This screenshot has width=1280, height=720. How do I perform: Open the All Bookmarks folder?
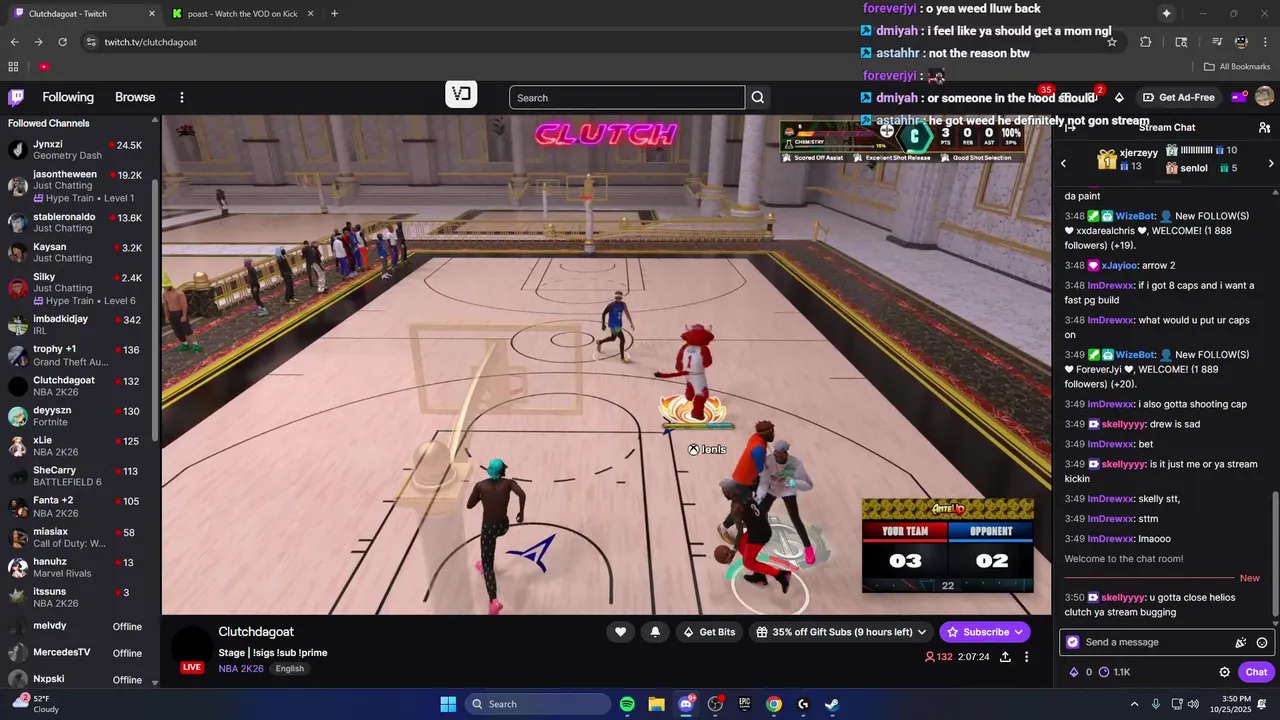coord(1237,67)
